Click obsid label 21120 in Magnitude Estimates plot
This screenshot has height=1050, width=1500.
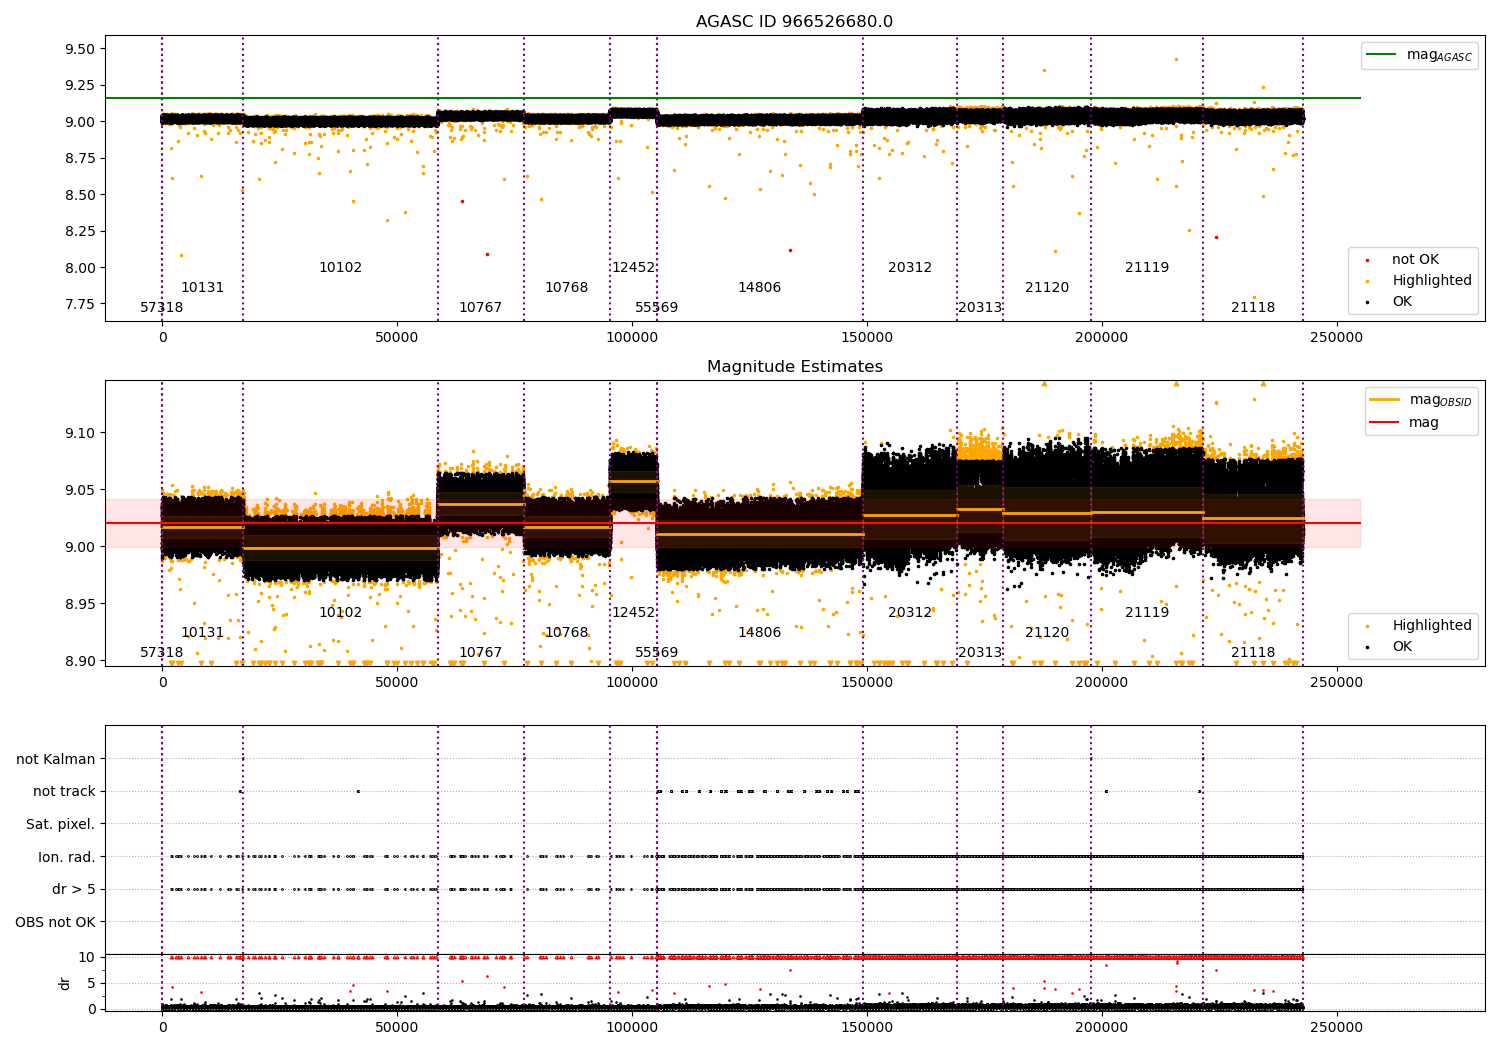[1047, 632]
